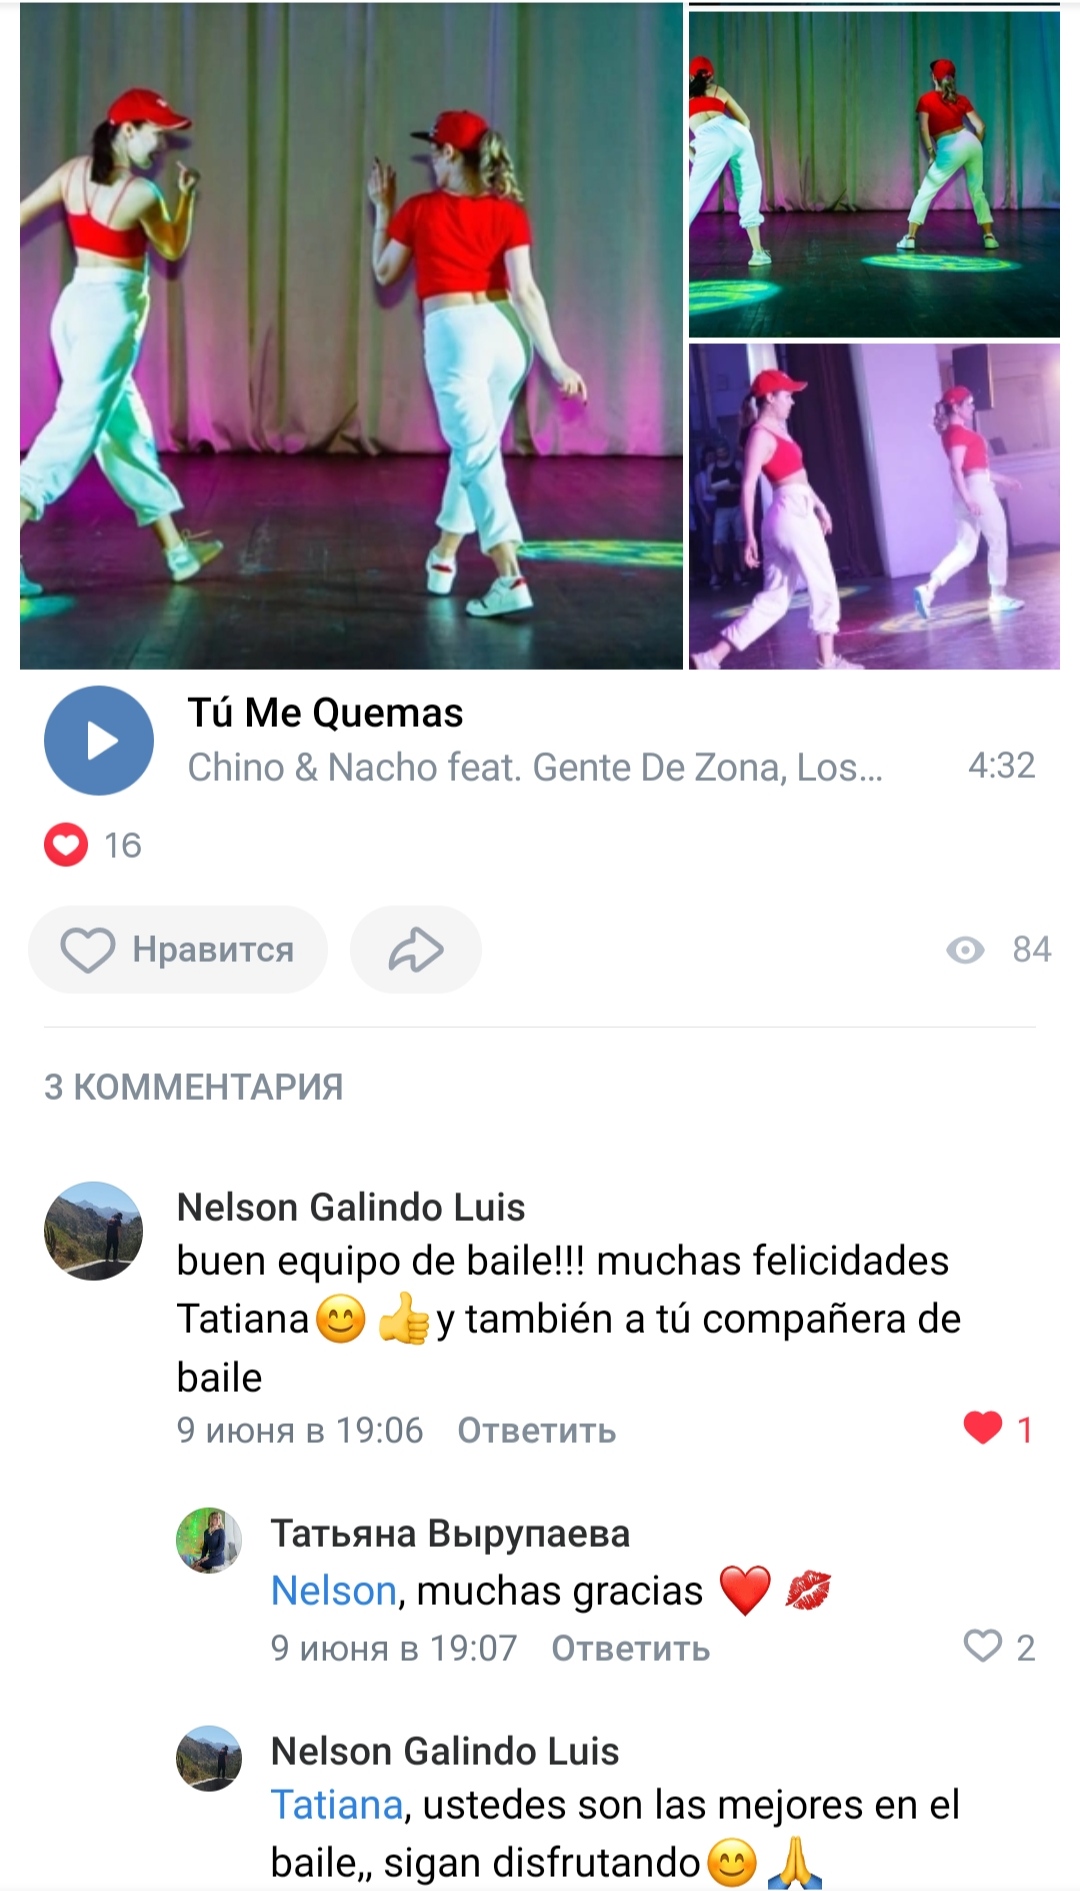Open Nelson's small avatar on the last reply
The width and height of the screenshot is (1080, 1891).
(209, 1758)
